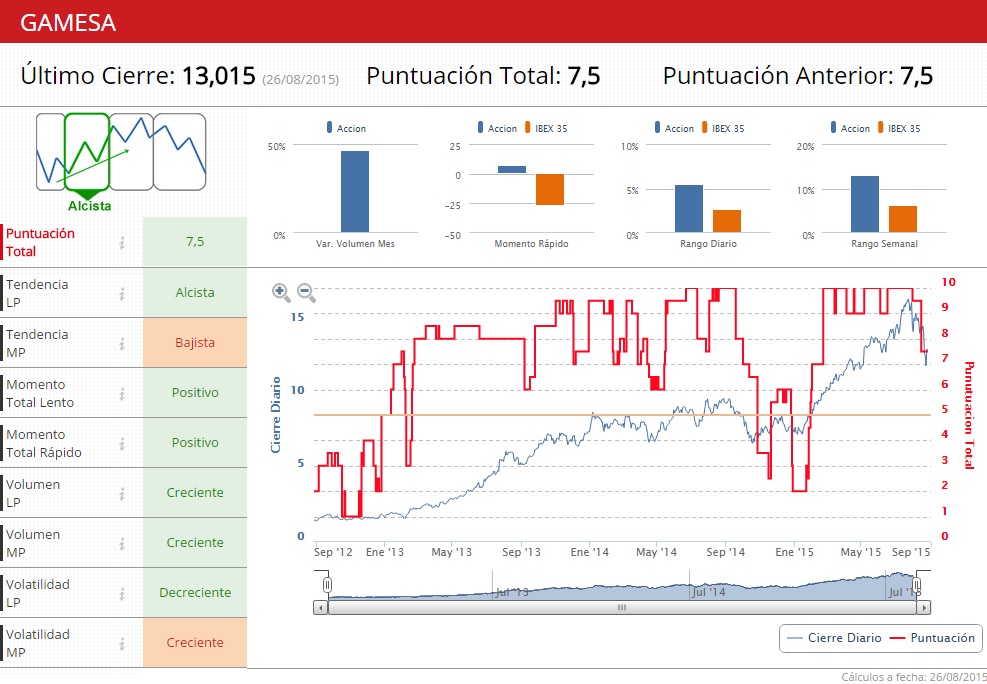The image size is (987, 684).
Task: Toggle IBEX 35 legend in Rango Diario chart
Action: tap(723, 128)
